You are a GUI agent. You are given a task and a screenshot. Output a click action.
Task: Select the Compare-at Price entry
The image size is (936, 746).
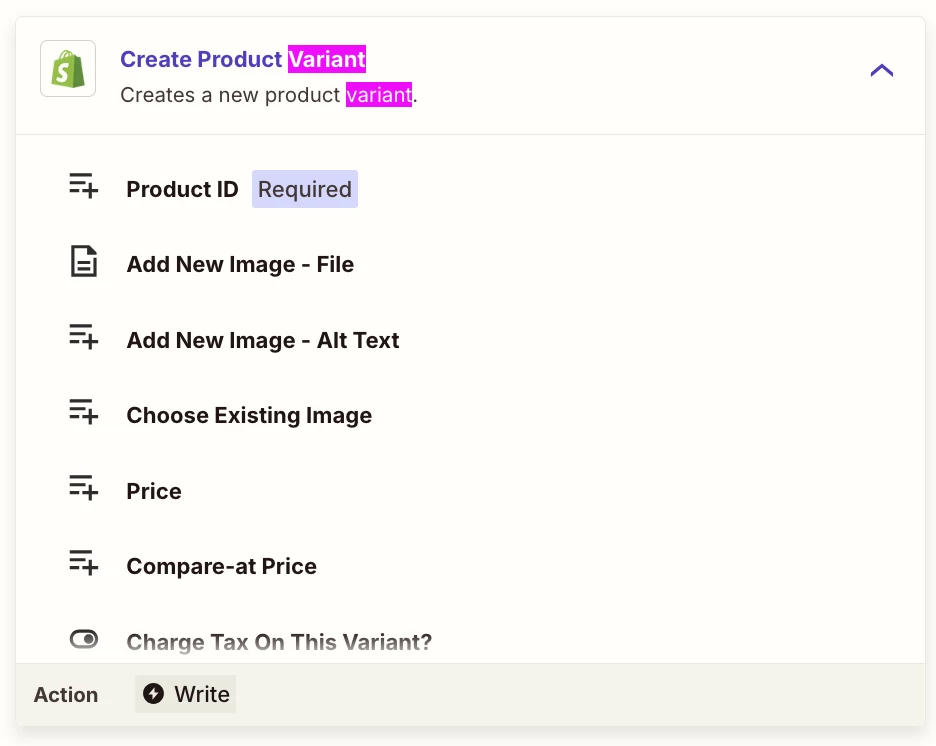[221, 566]
